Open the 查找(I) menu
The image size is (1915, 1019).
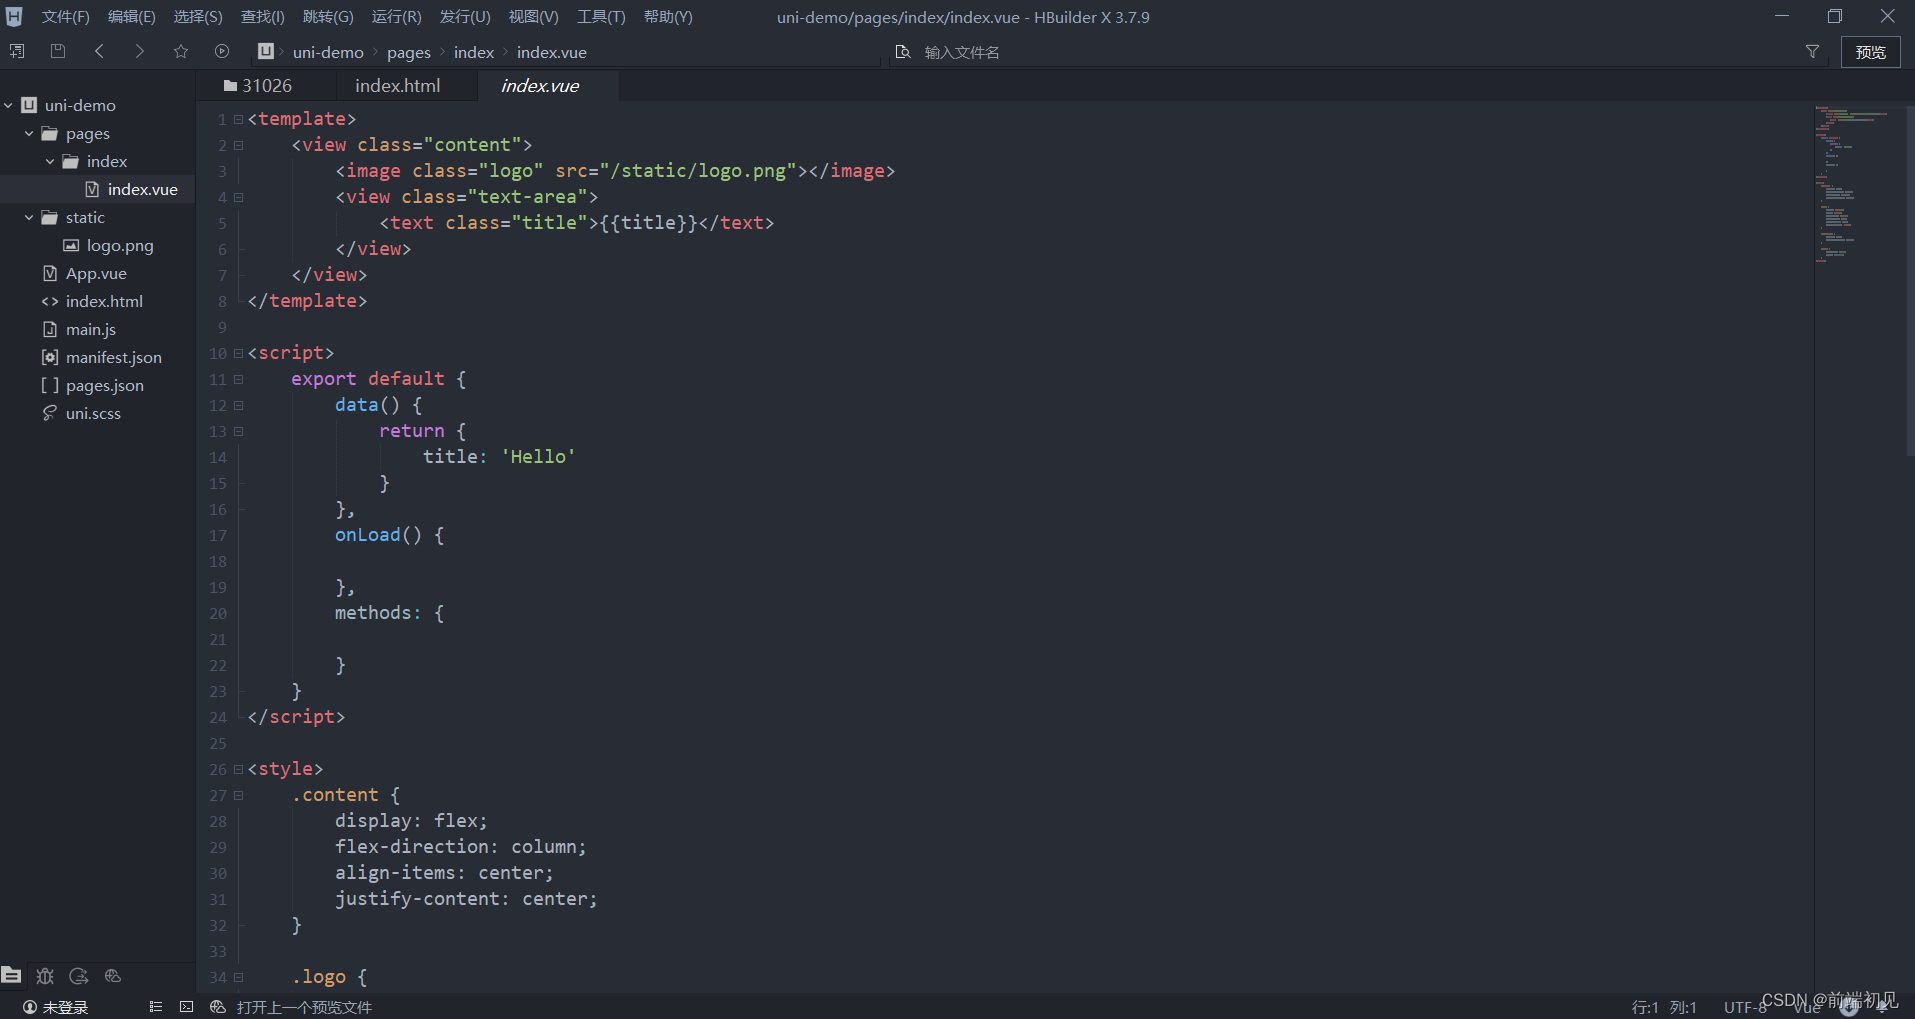(x=263, y=17)
